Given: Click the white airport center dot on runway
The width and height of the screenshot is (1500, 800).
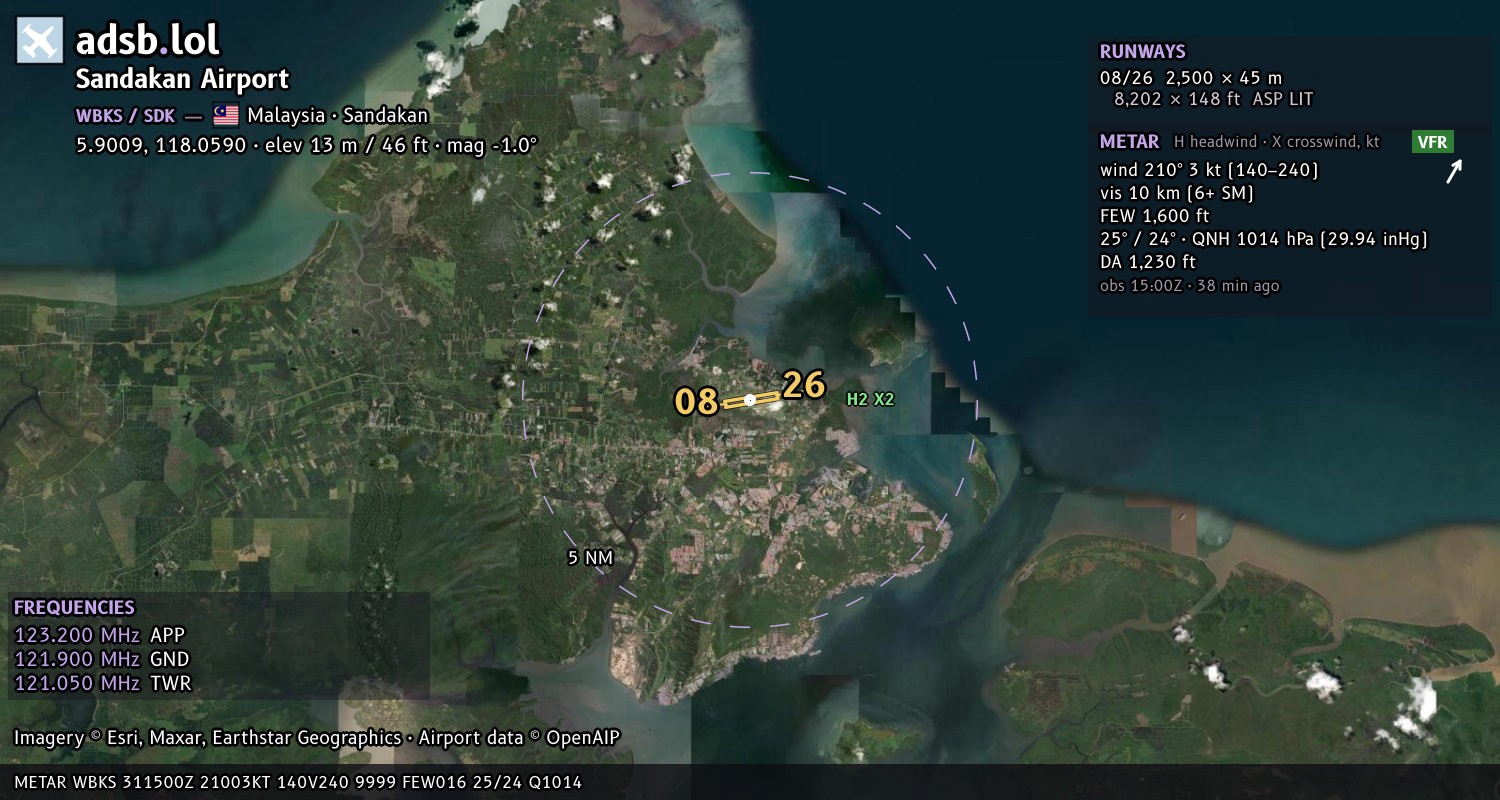Looking at the screenshot, I should click(750, 400).
